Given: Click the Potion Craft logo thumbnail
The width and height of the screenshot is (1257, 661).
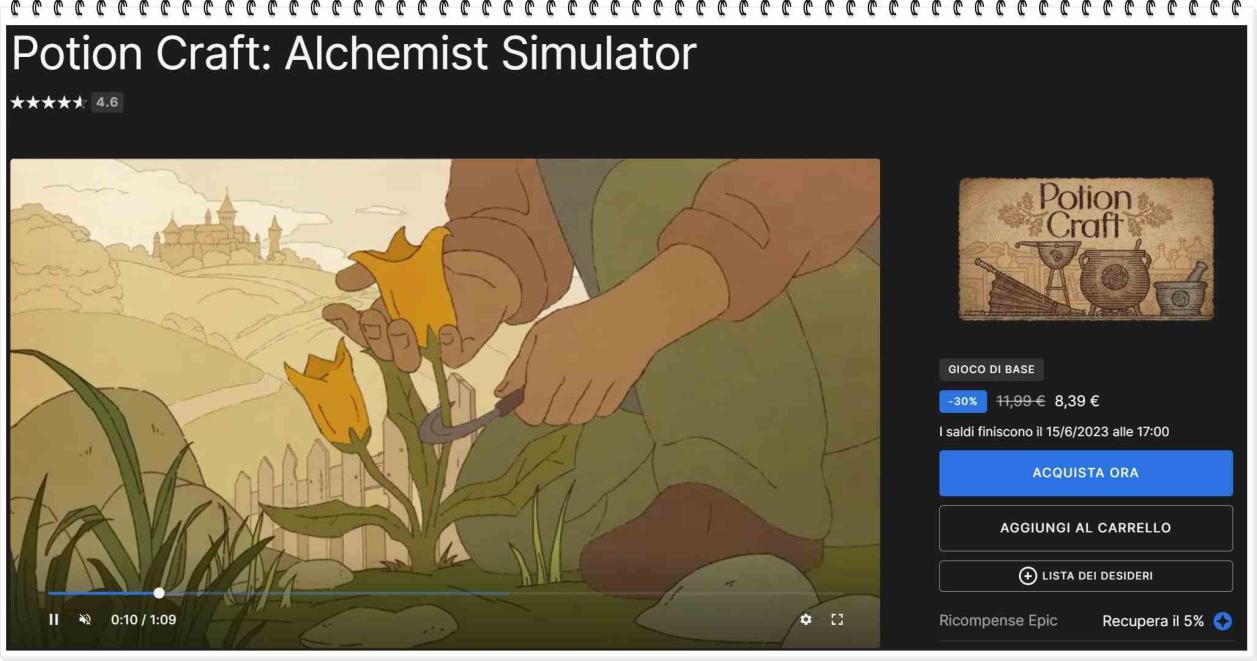Looking at the screenshot, I should point(1085,249).
